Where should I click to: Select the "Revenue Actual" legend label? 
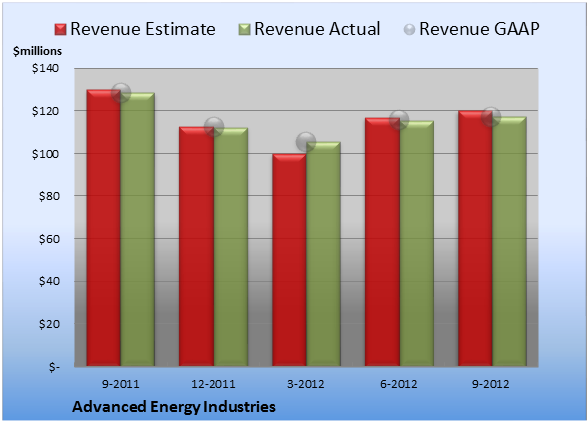[317, 29]
